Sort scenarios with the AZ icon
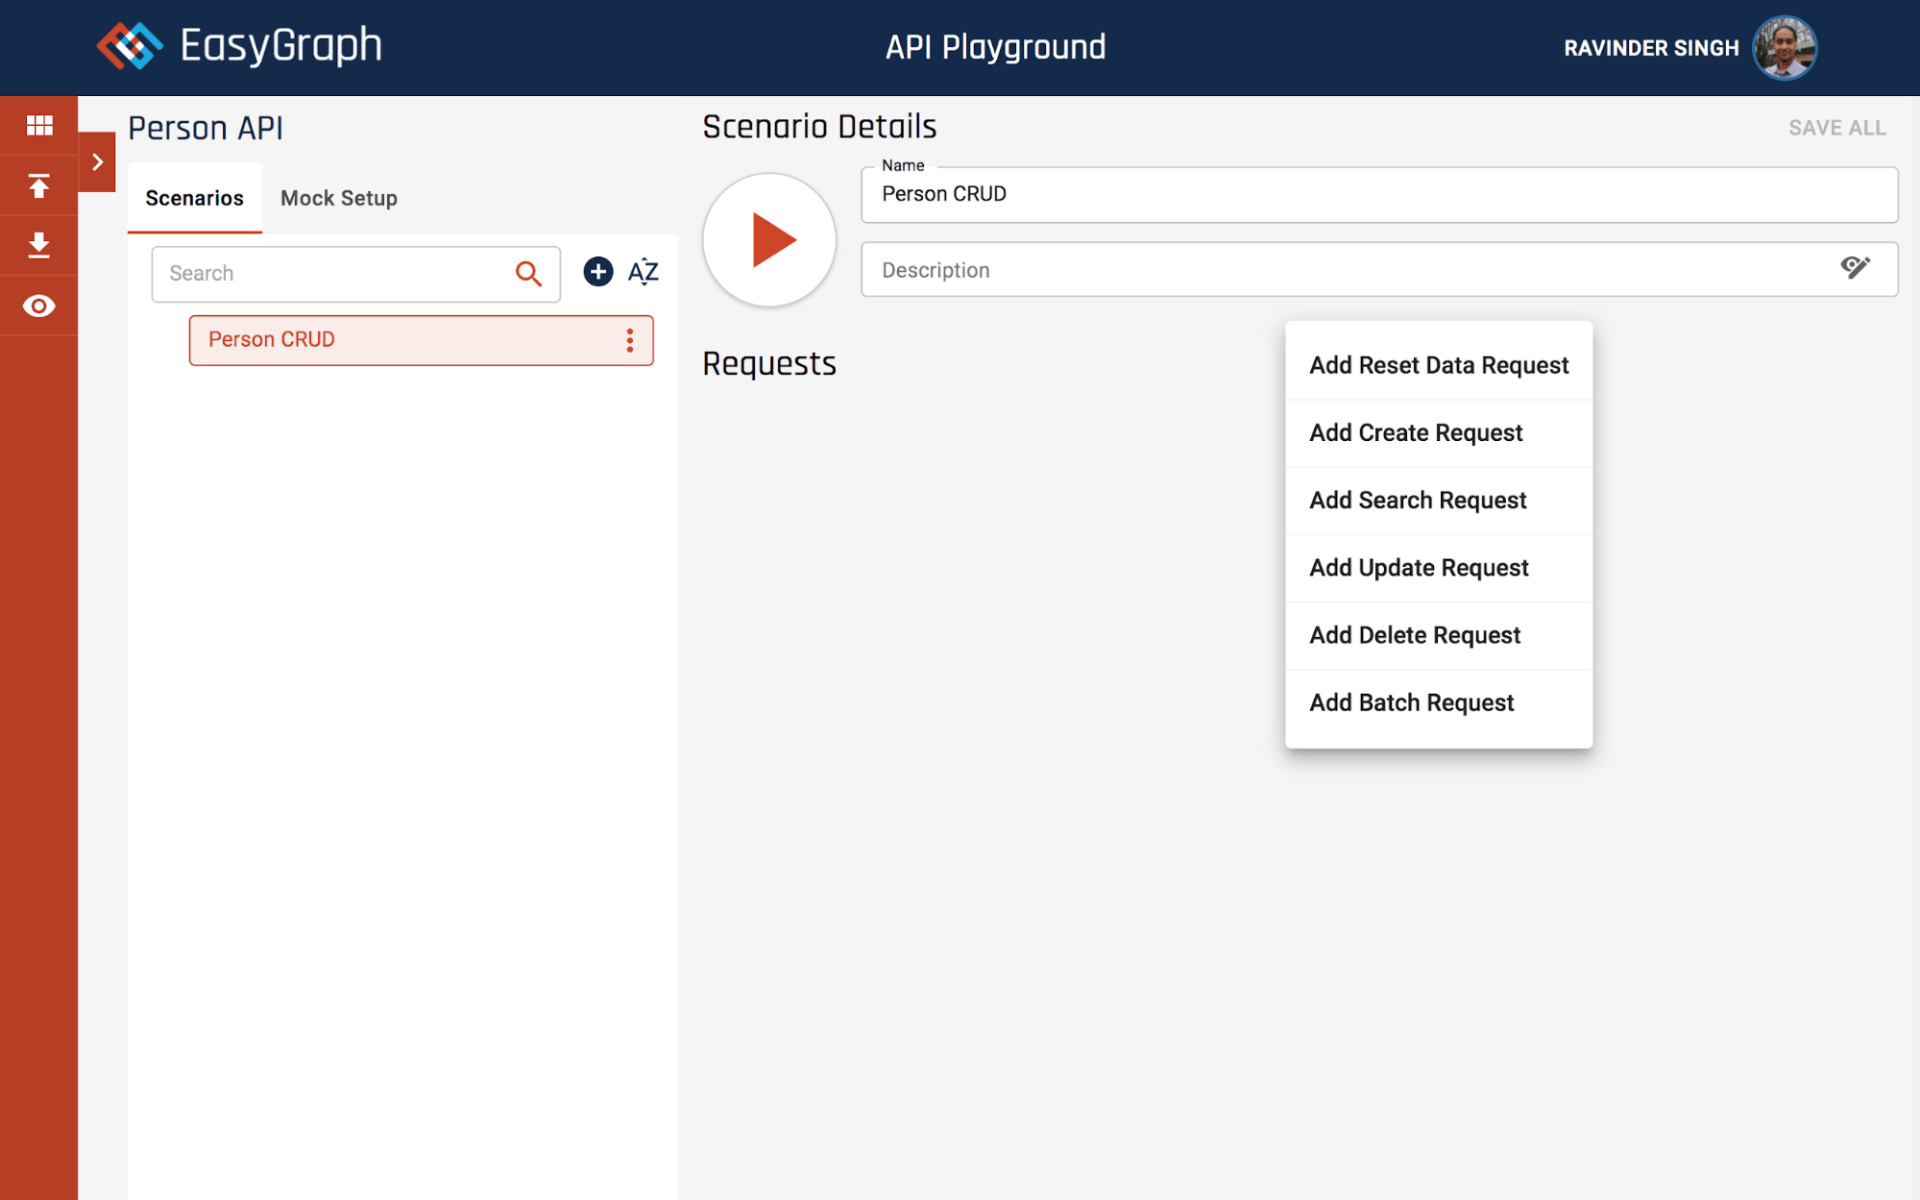Screen dimensions: 1920x1200 [643, 272]
